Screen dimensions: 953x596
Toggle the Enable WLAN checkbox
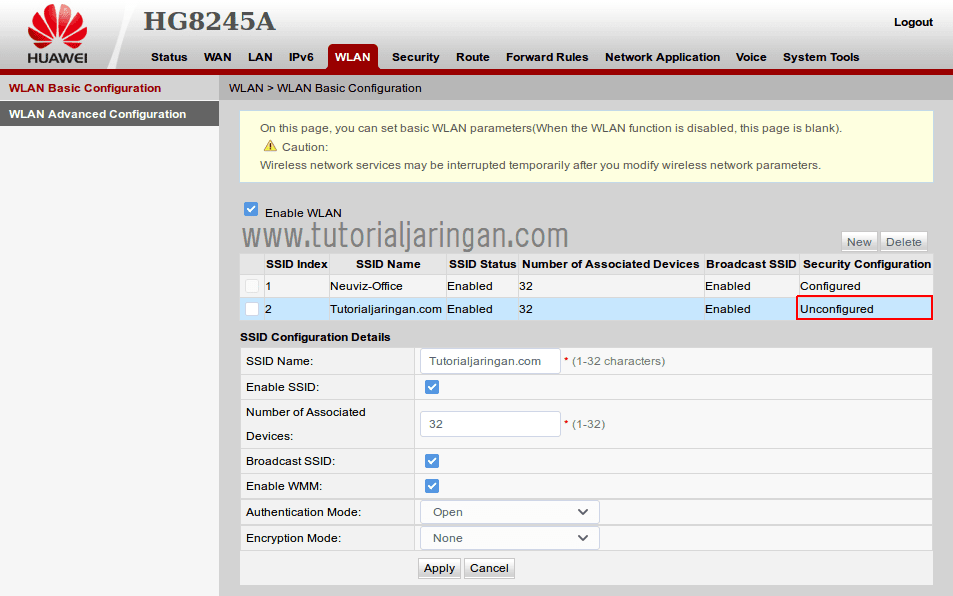click(x=251, y=209)
